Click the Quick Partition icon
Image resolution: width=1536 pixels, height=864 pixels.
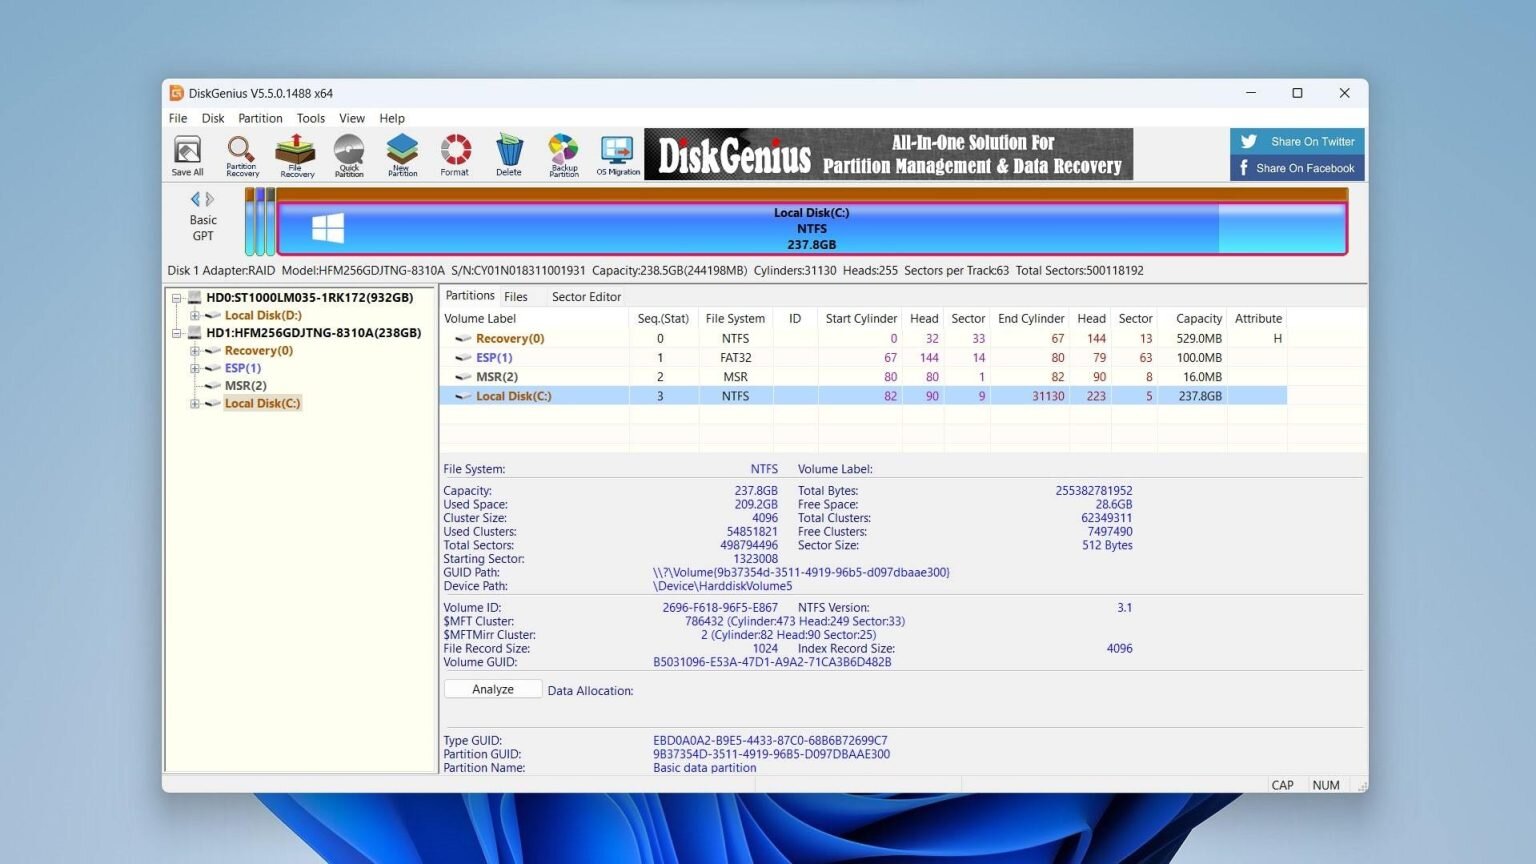click(x=349, y=155)
